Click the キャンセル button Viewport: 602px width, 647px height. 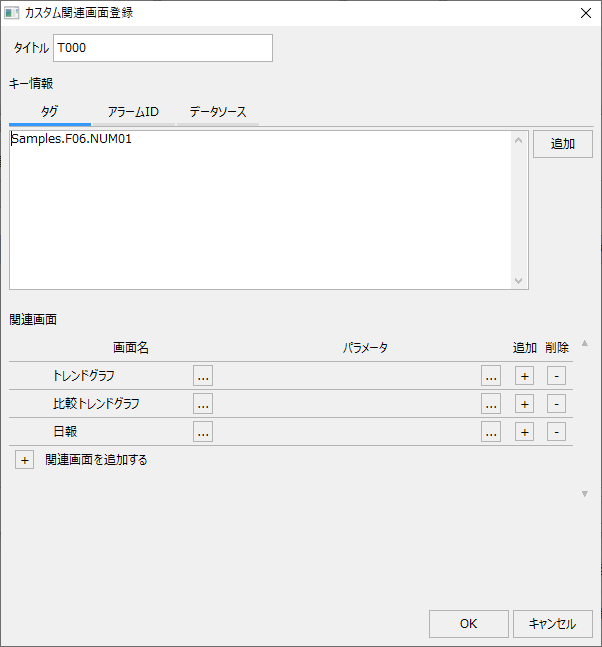[x=553, y=623]
